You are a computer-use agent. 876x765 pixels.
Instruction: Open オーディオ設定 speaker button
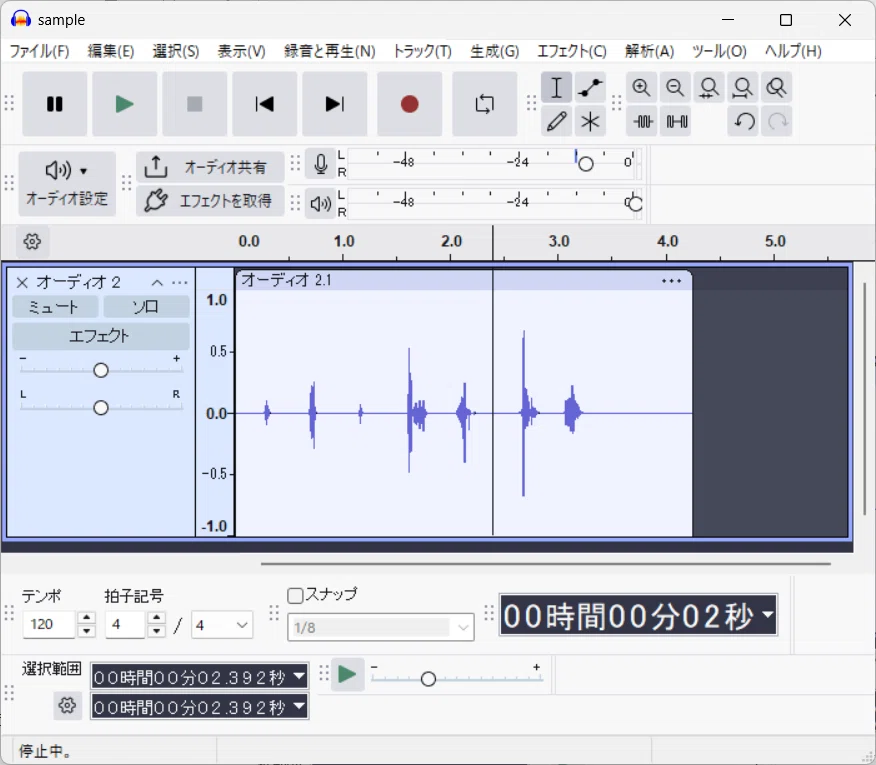67,183
